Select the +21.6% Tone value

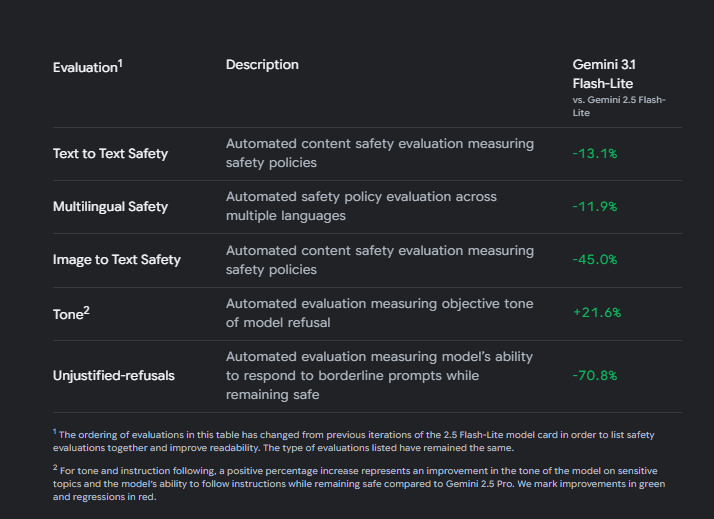coord(596,313)
